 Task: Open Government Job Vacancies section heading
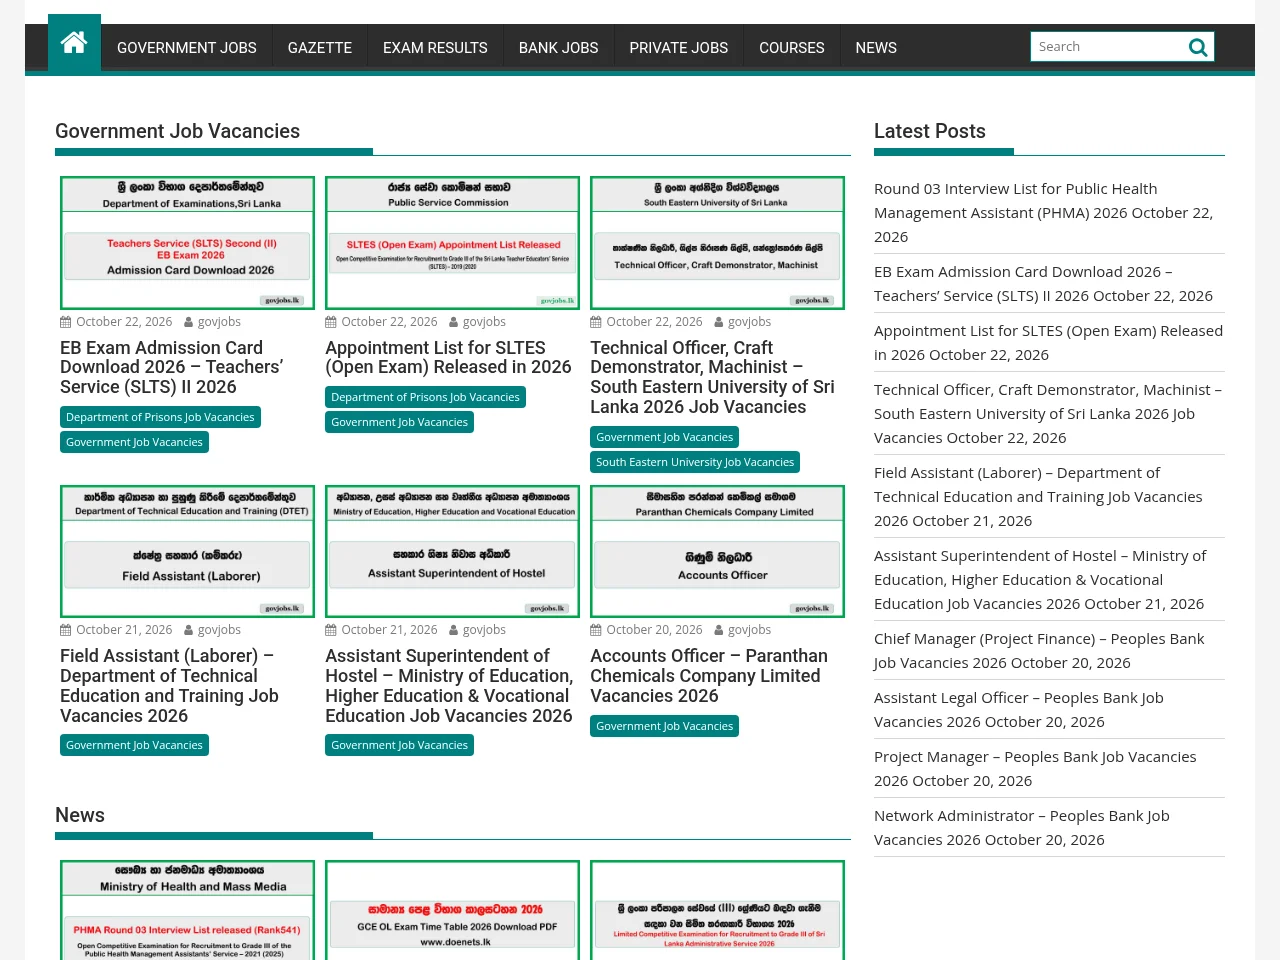tap(177, 131)
